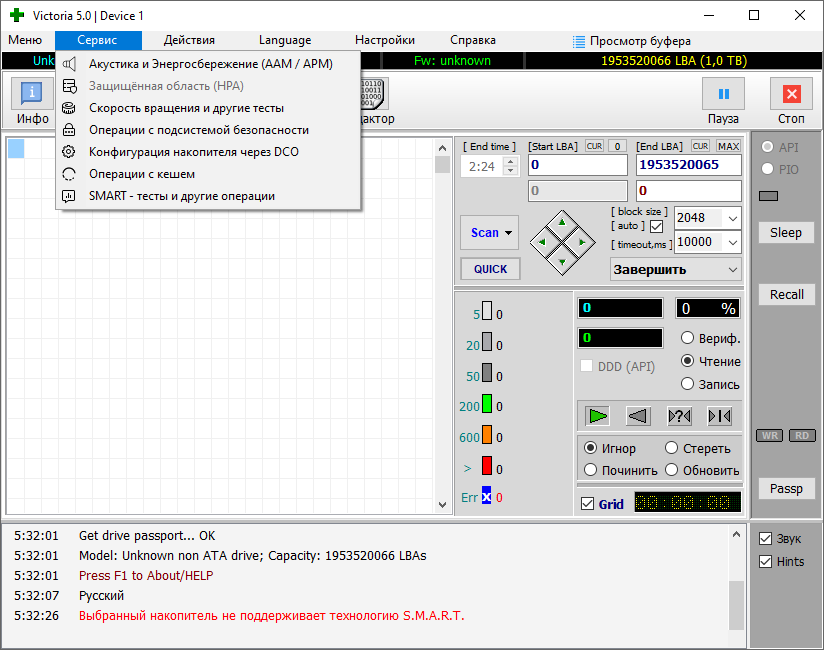The height and width of the screenshot is (650, 824).
Task: Click the left arrow in diamond navigator
Action: coord(542,242)
